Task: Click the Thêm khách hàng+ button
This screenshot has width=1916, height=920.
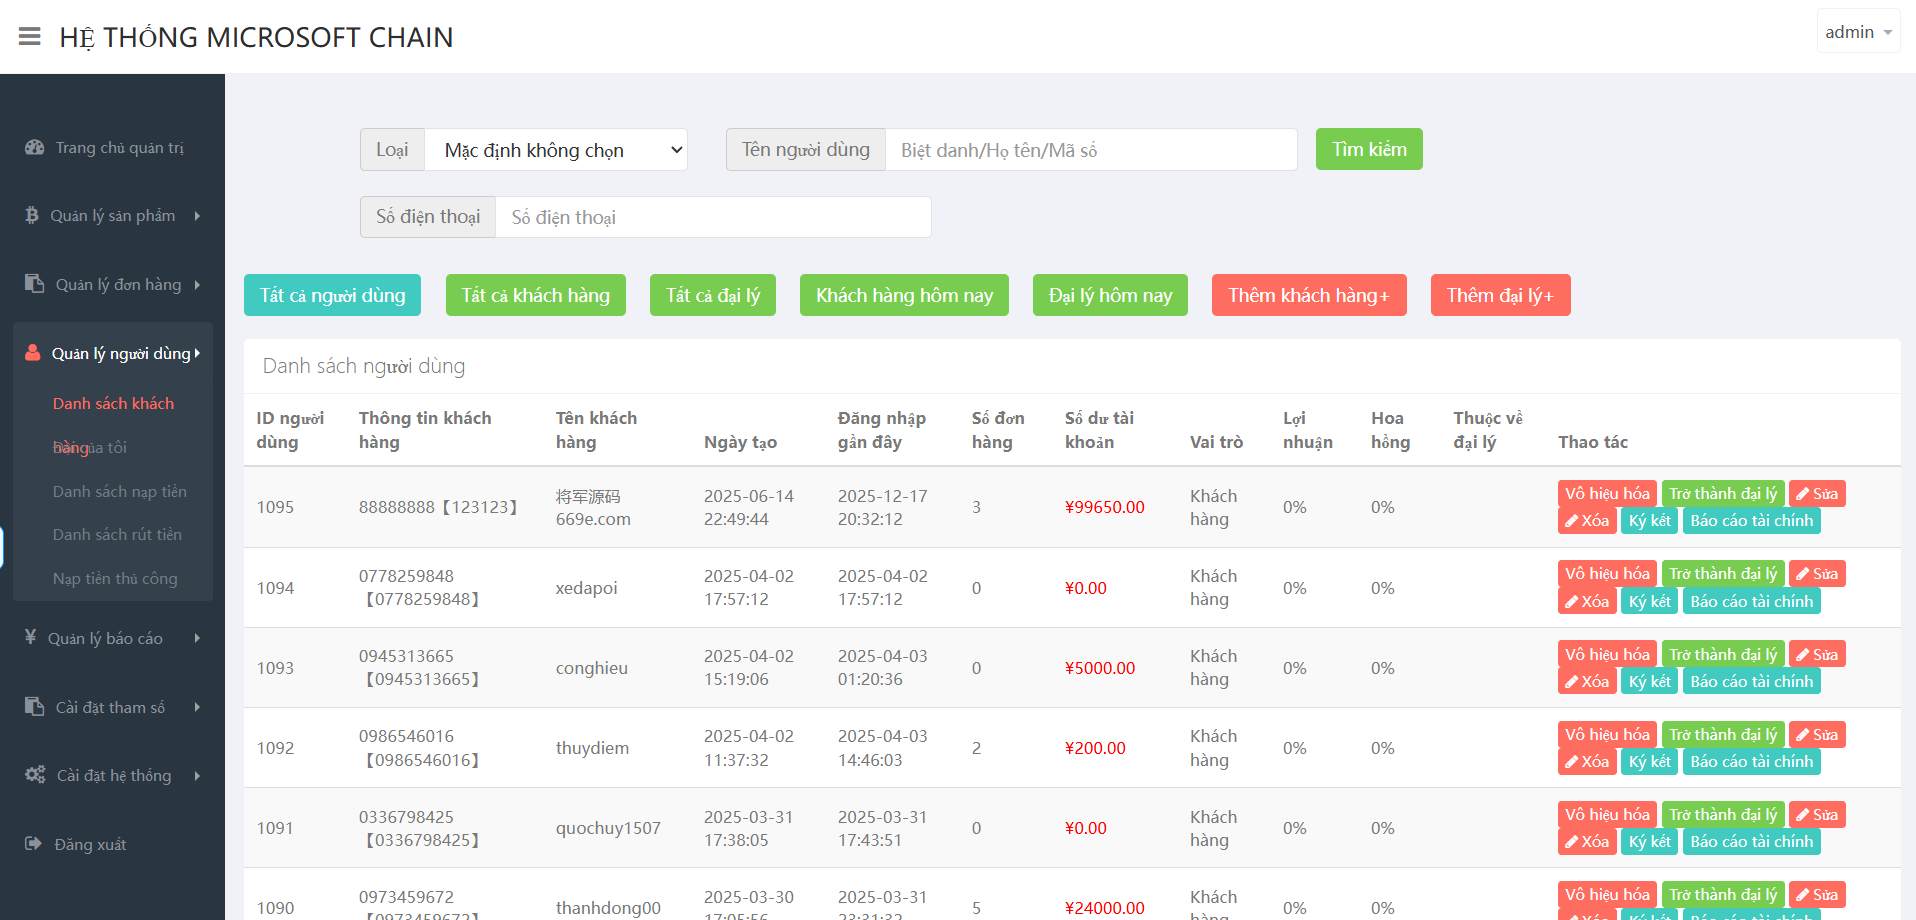Action: [1308, 295]
